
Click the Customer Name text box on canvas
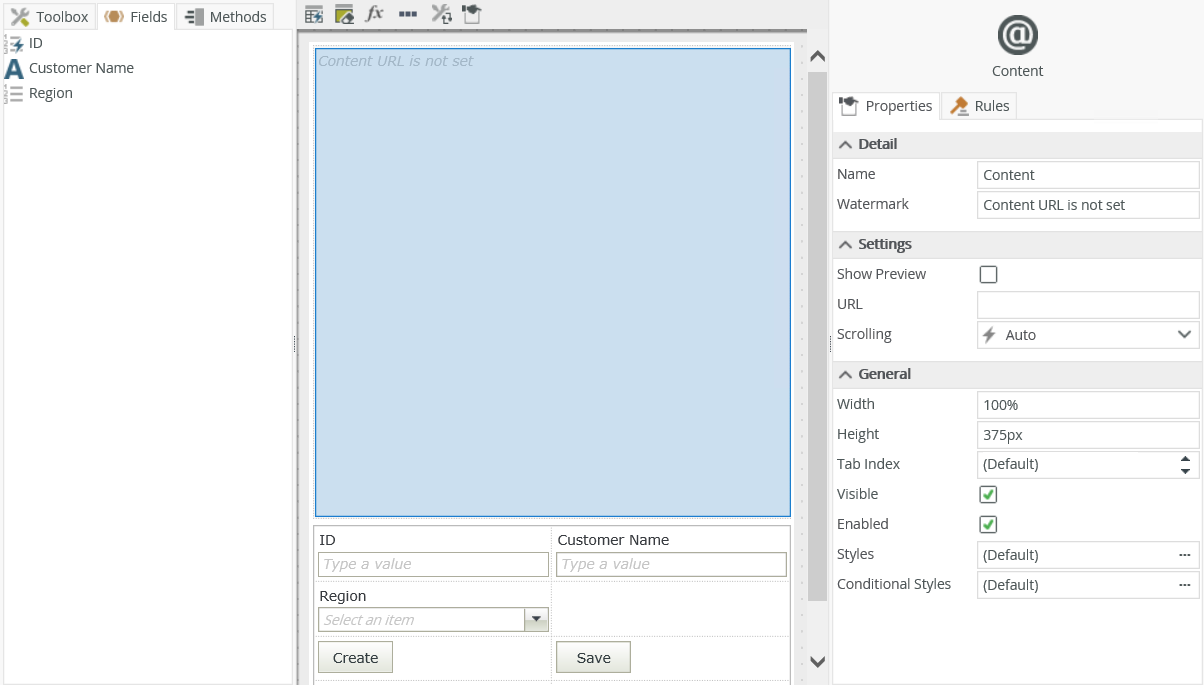671,564
